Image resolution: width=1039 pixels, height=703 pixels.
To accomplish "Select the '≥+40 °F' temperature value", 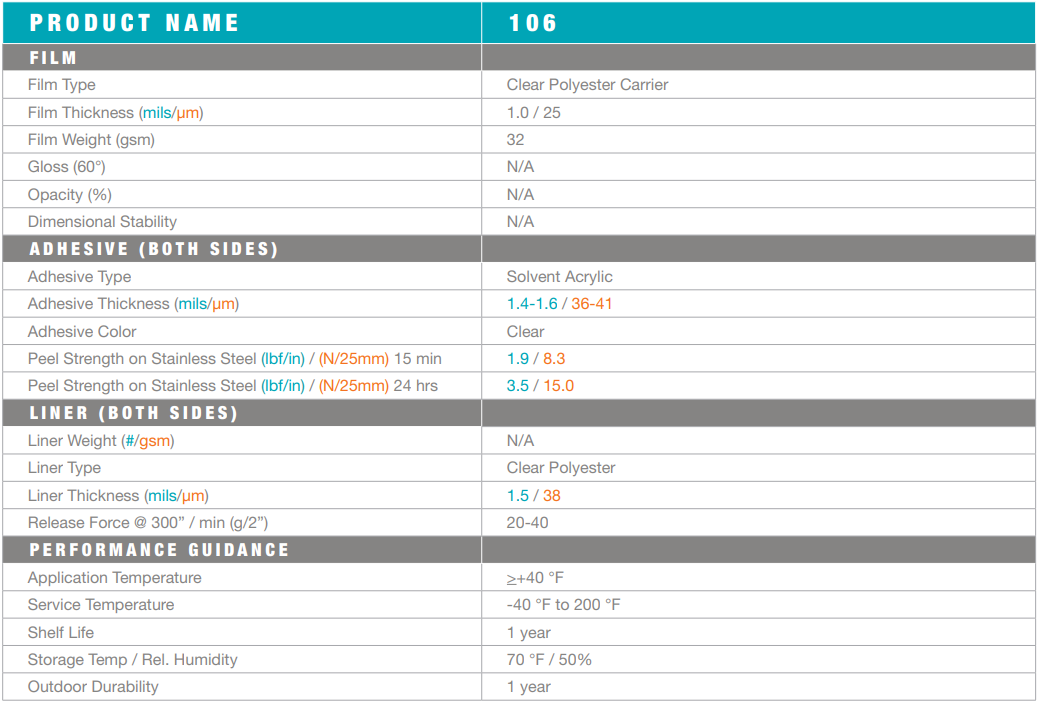I will (535, 578).
